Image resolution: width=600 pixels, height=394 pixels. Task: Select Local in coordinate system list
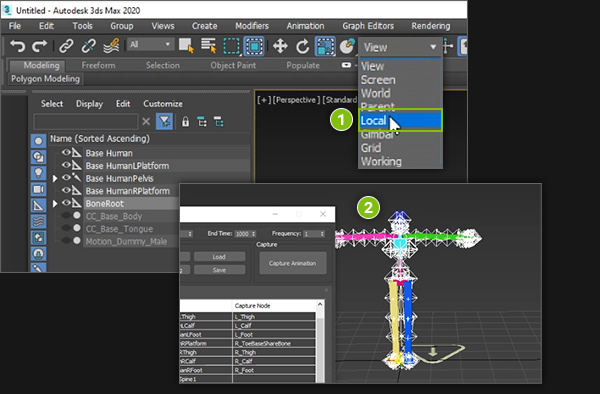(x=400, y=120)
